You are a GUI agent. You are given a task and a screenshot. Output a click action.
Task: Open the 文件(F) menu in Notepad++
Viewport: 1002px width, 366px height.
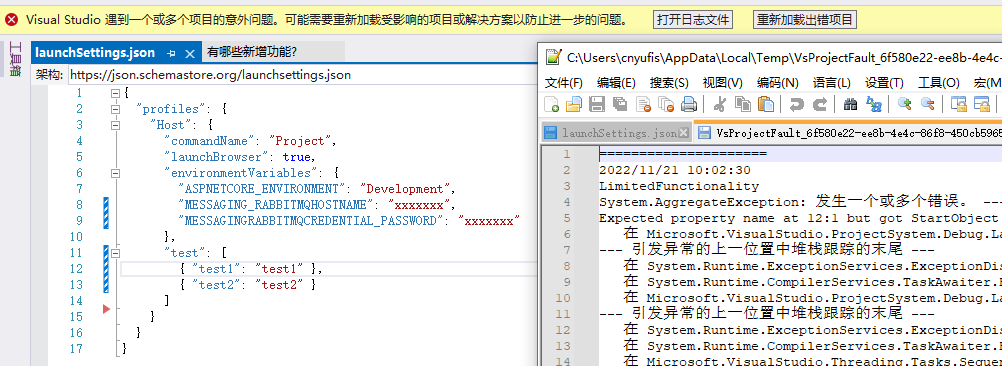point(564,83)
